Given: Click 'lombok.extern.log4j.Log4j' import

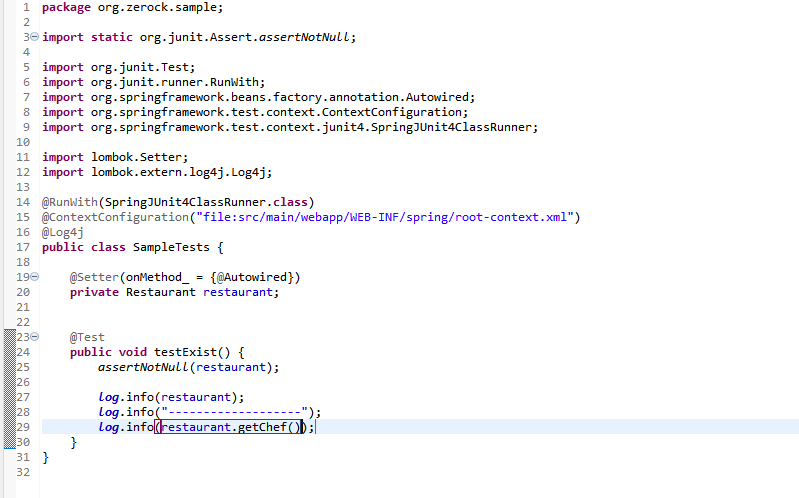Looking at the screenshot, I should [x=178, y=172].
